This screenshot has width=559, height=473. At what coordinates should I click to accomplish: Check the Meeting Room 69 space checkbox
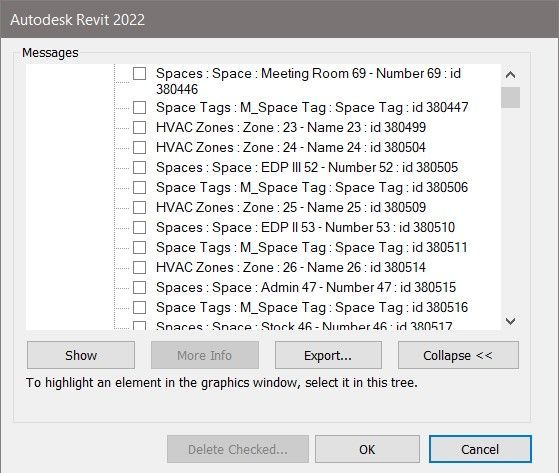coord(139,74)
